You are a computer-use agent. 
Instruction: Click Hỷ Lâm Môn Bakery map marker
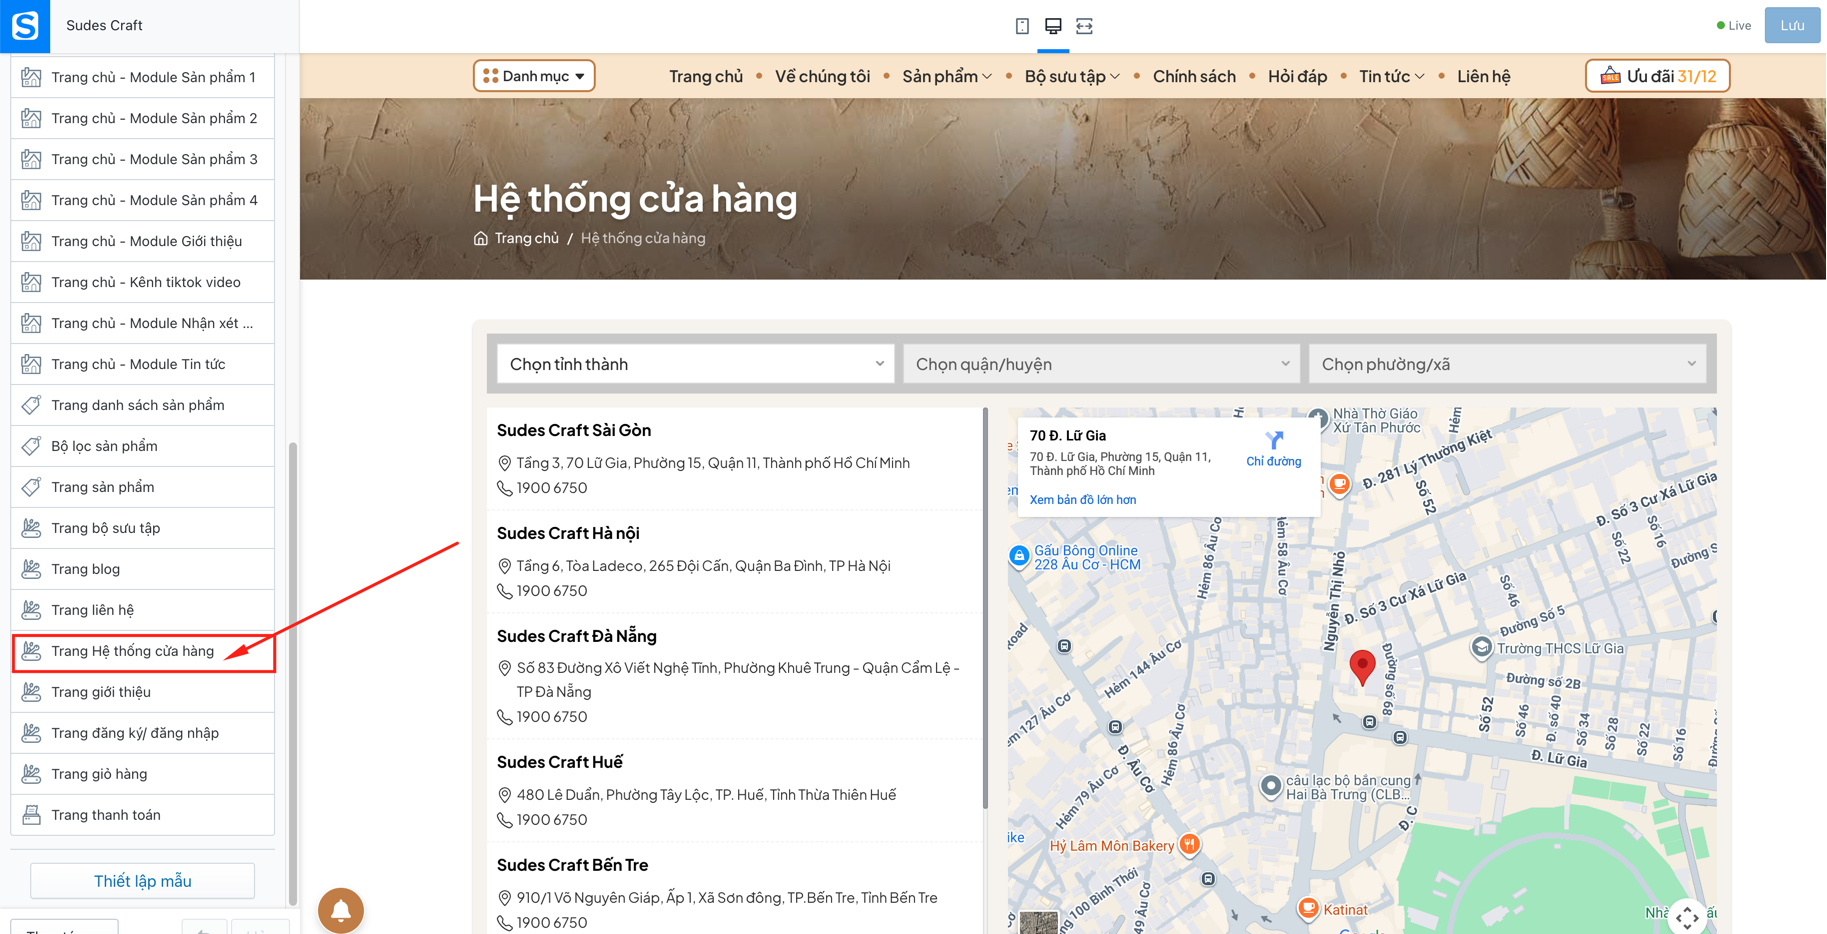(1189, 844)
